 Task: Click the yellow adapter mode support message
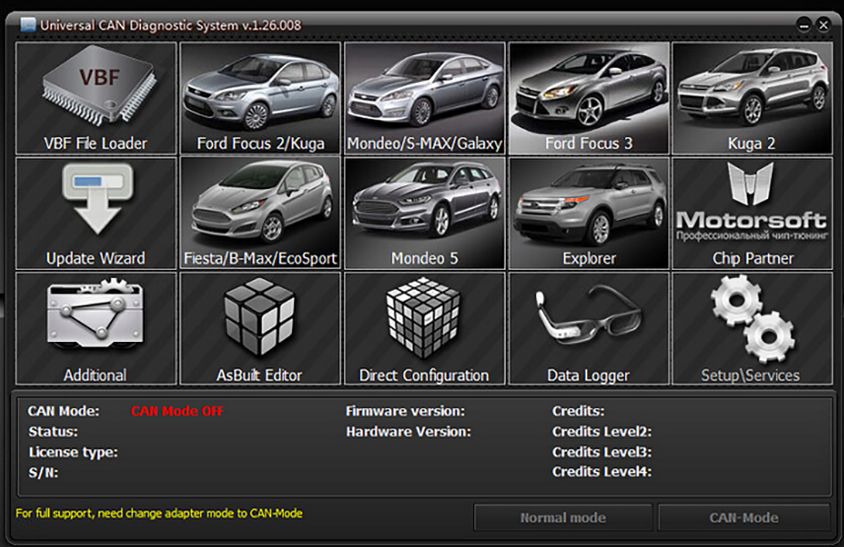(159, 514)
